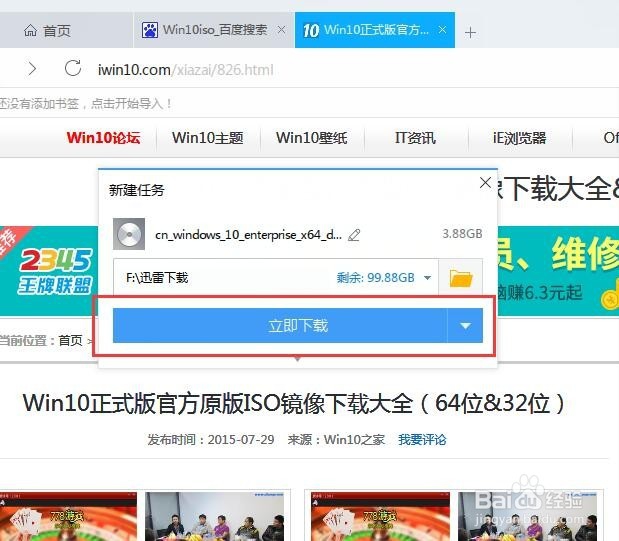Screen dimensions: 619x541
Task: Click the 首页 breadcrumb link
Action: (70, 340)
